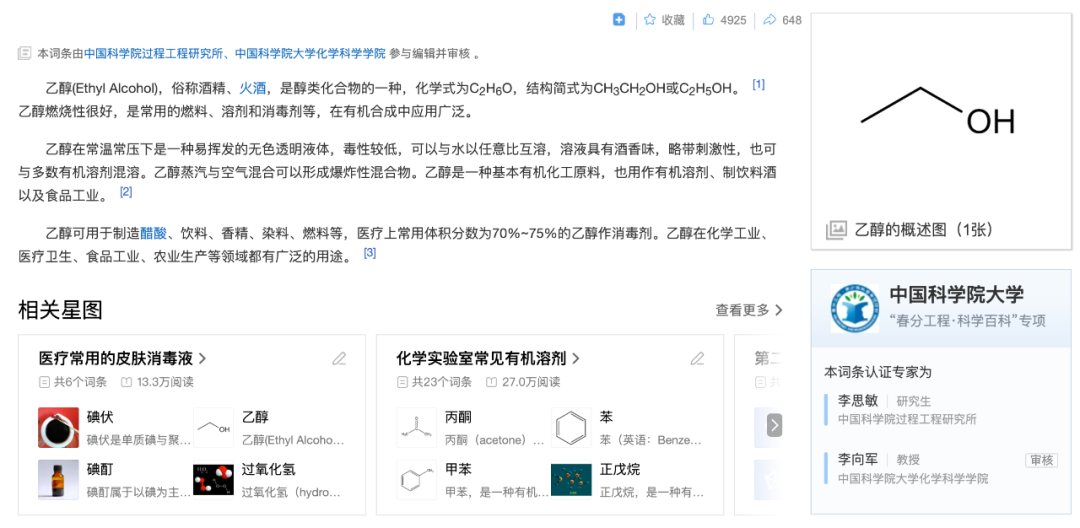Expand 查看更多 related star maps
The height and width of the screenshot is (528, 1080).
(x=749, y=310)
